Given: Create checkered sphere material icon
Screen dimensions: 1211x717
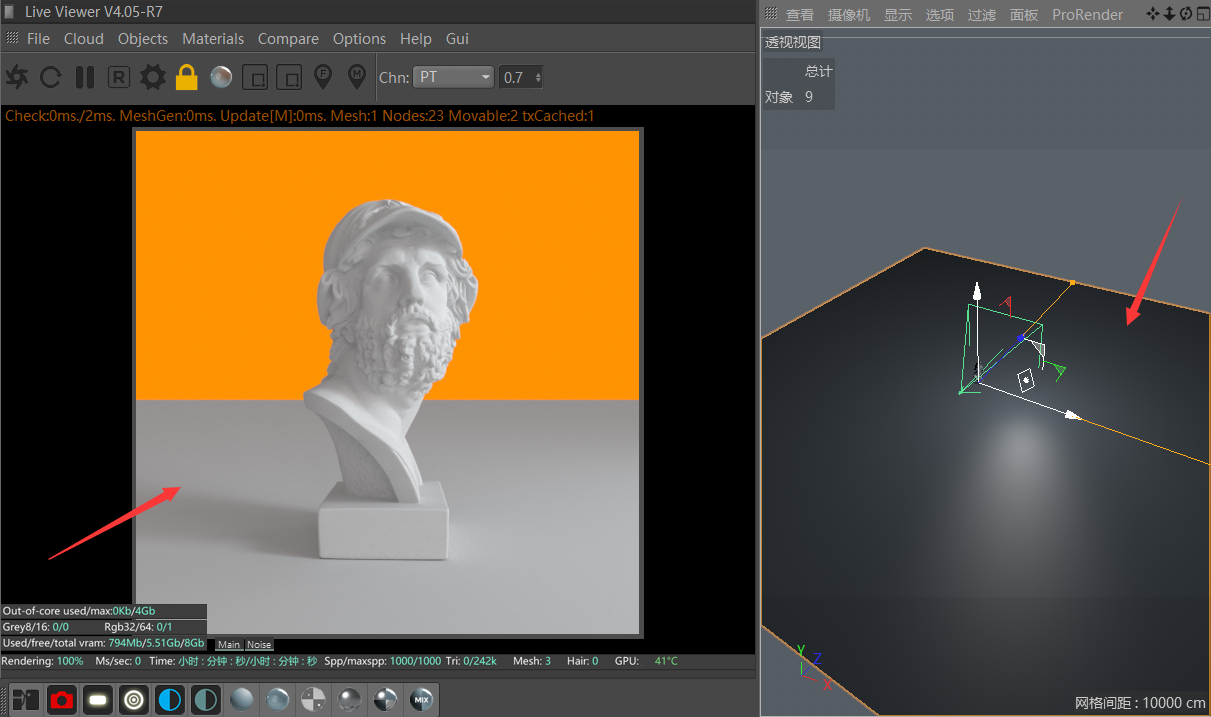Looking at the screenshot, I should 313,700.
